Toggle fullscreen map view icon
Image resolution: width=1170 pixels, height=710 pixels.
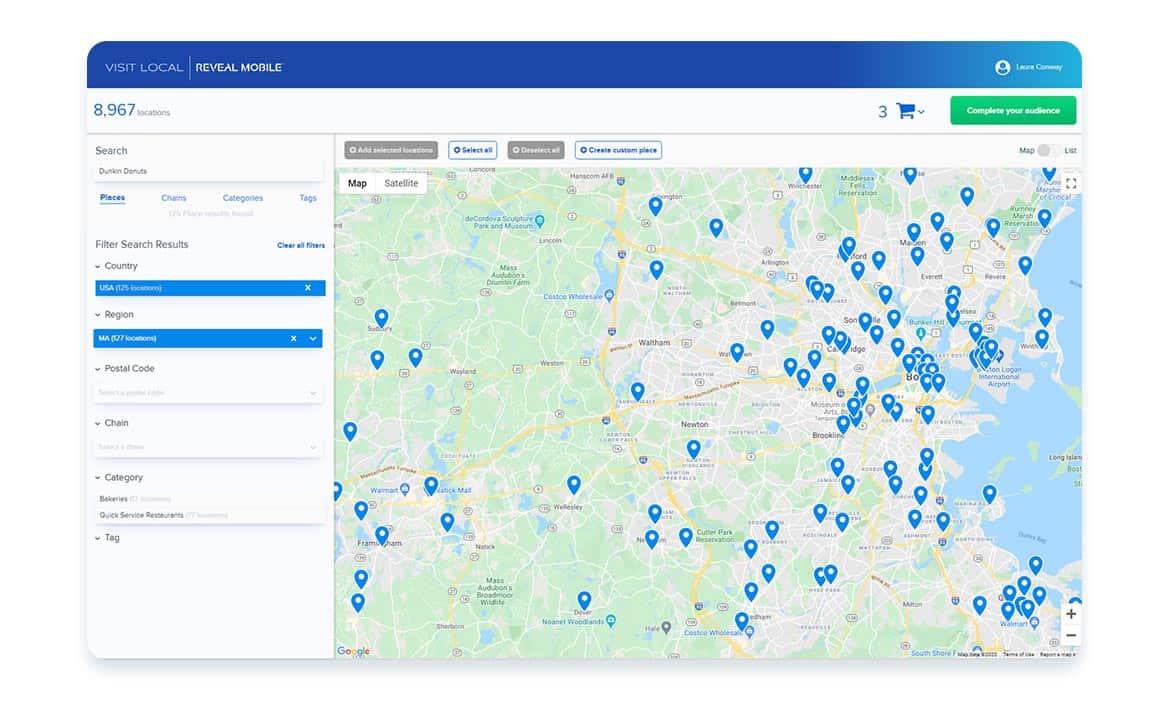[1071, 183]
